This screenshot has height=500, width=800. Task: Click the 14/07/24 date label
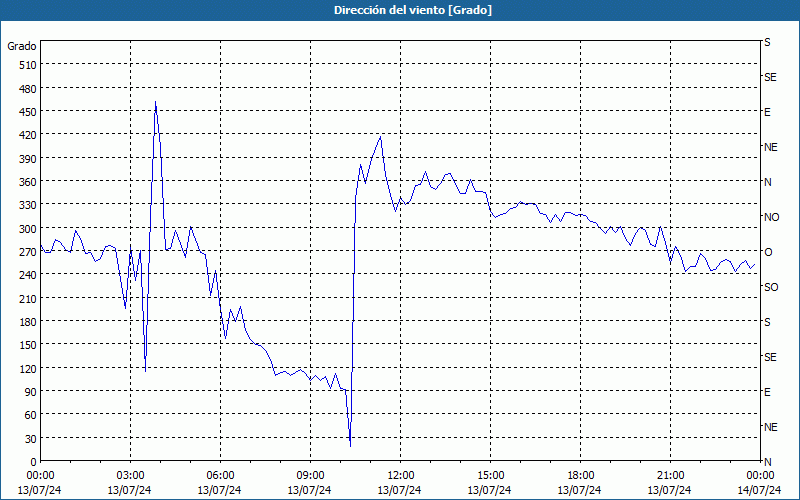(759, 490)
